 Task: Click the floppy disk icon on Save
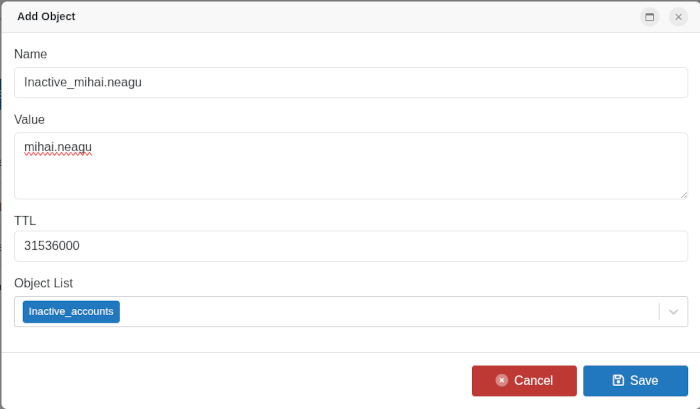(618, 380)
